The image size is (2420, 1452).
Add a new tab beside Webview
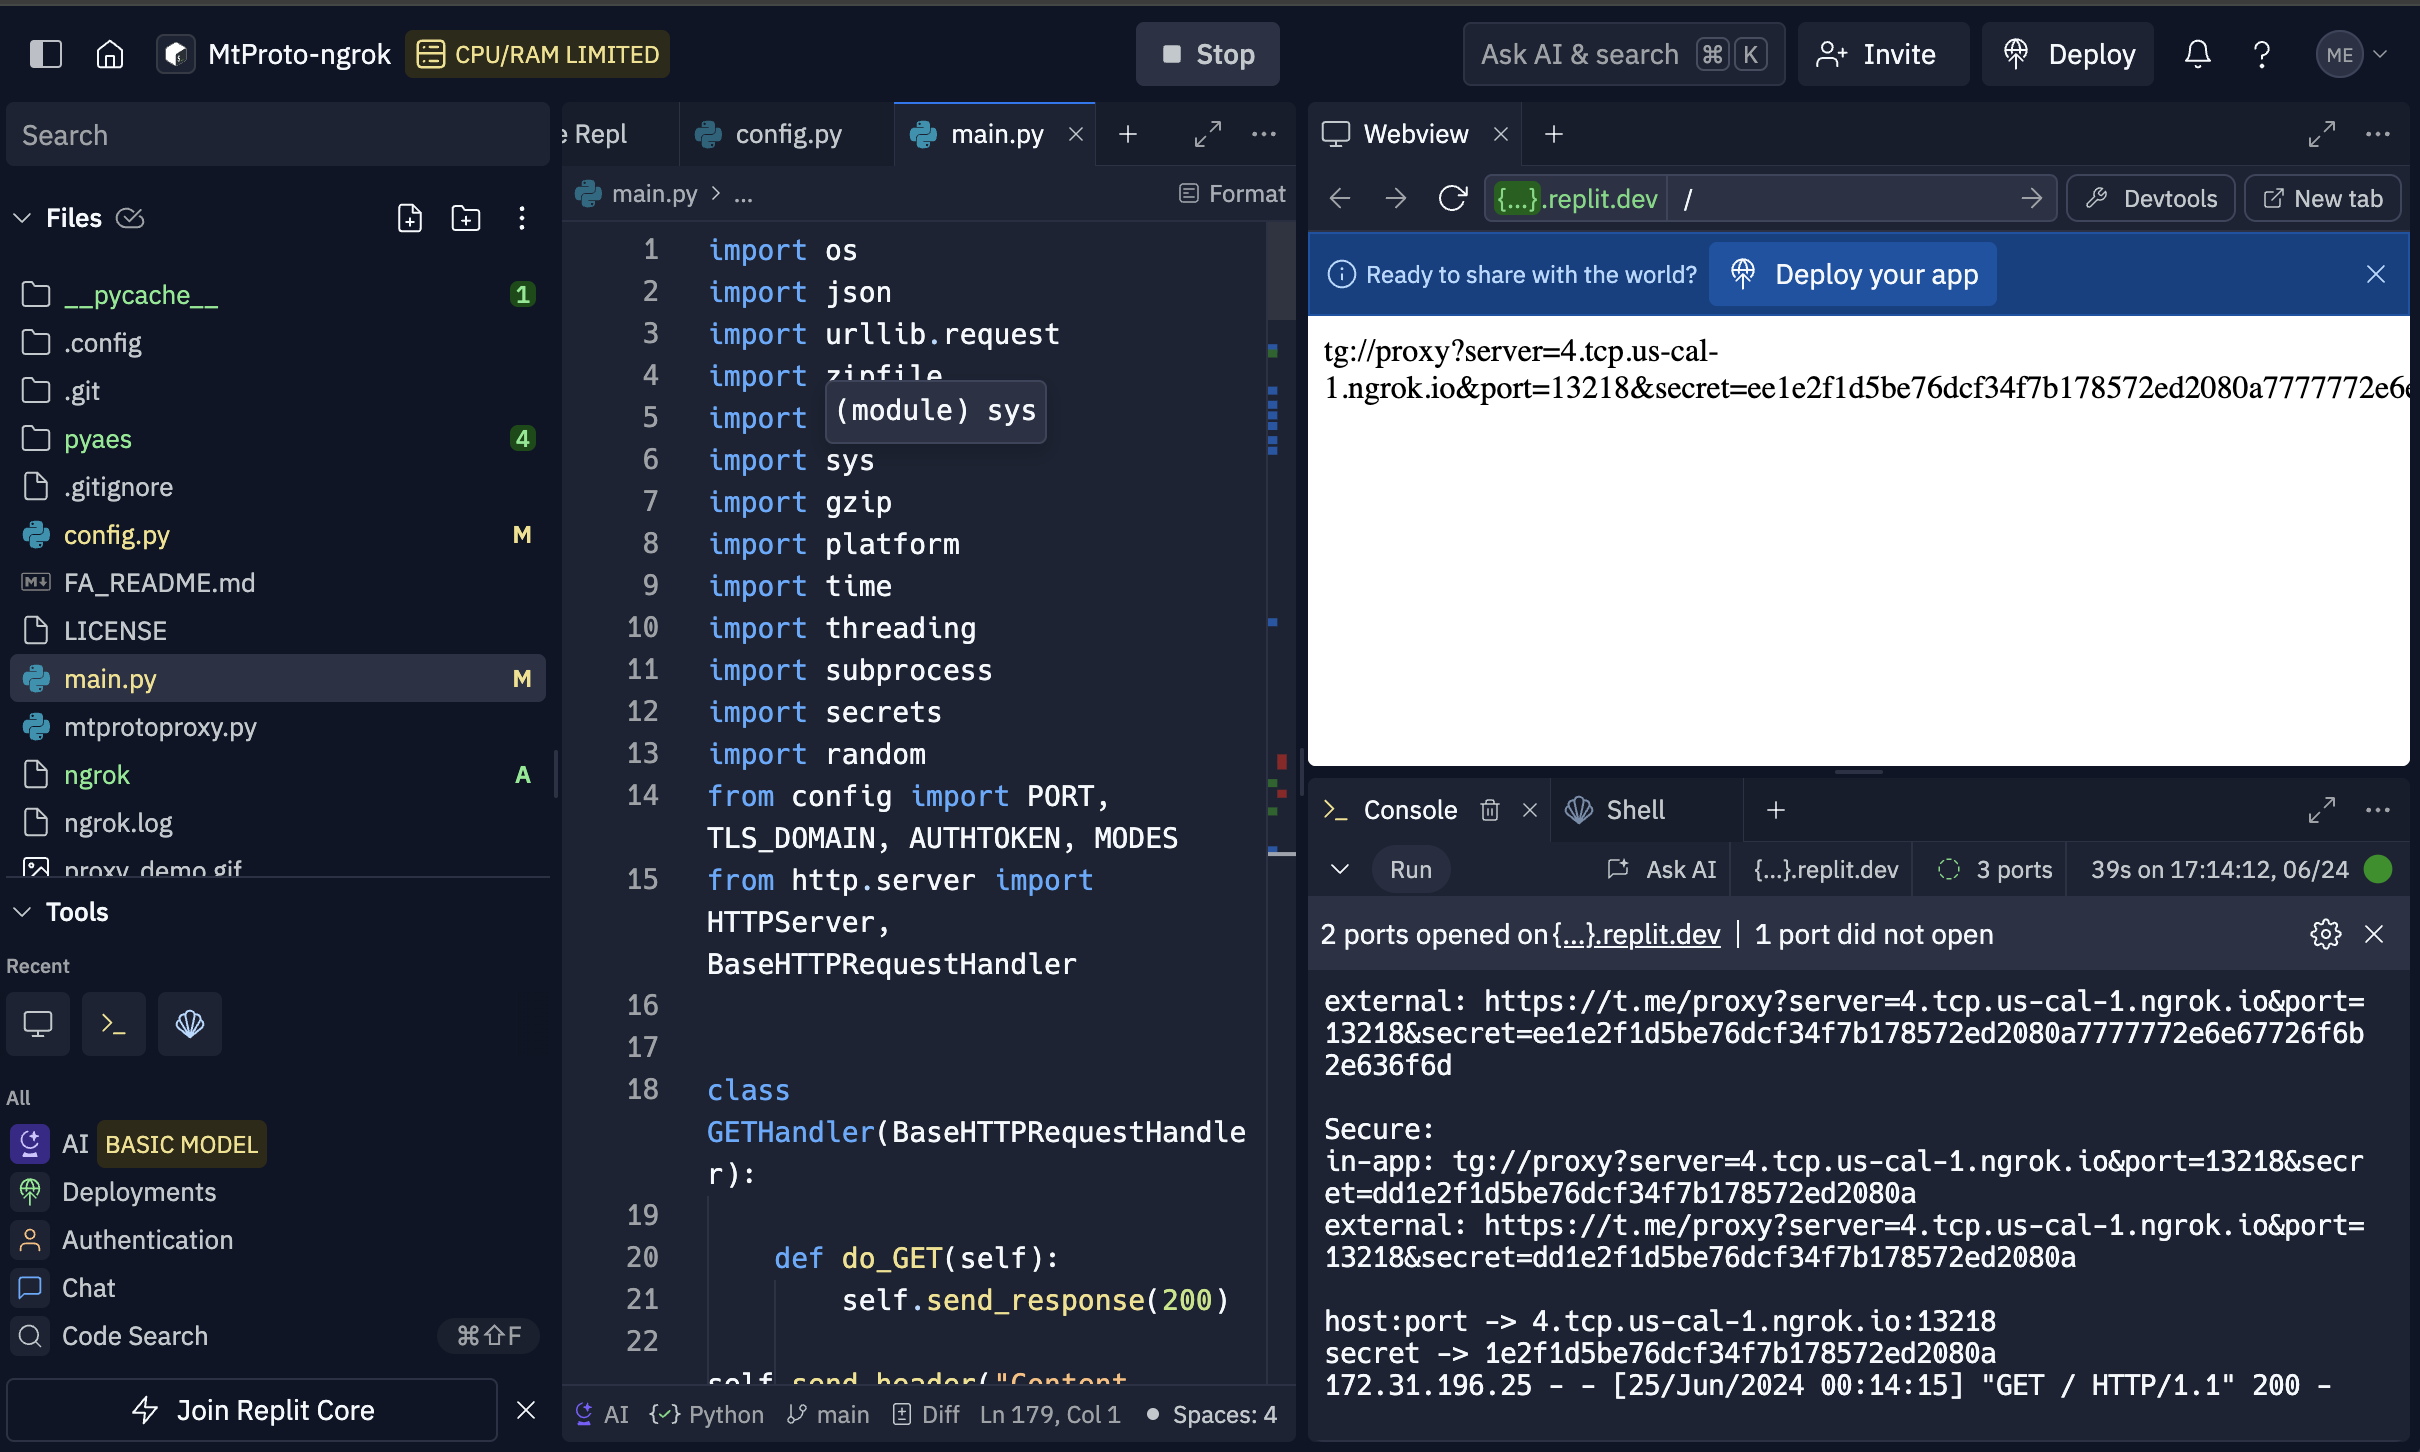tap(1554, 134)
